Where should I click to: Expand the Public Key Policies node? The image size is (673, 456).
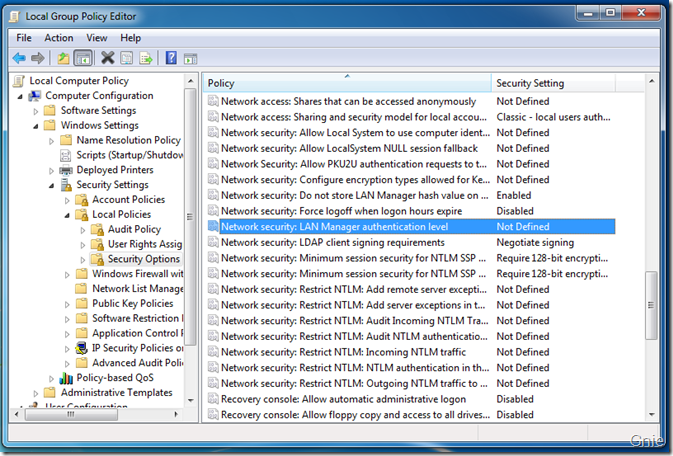(67, 304)
